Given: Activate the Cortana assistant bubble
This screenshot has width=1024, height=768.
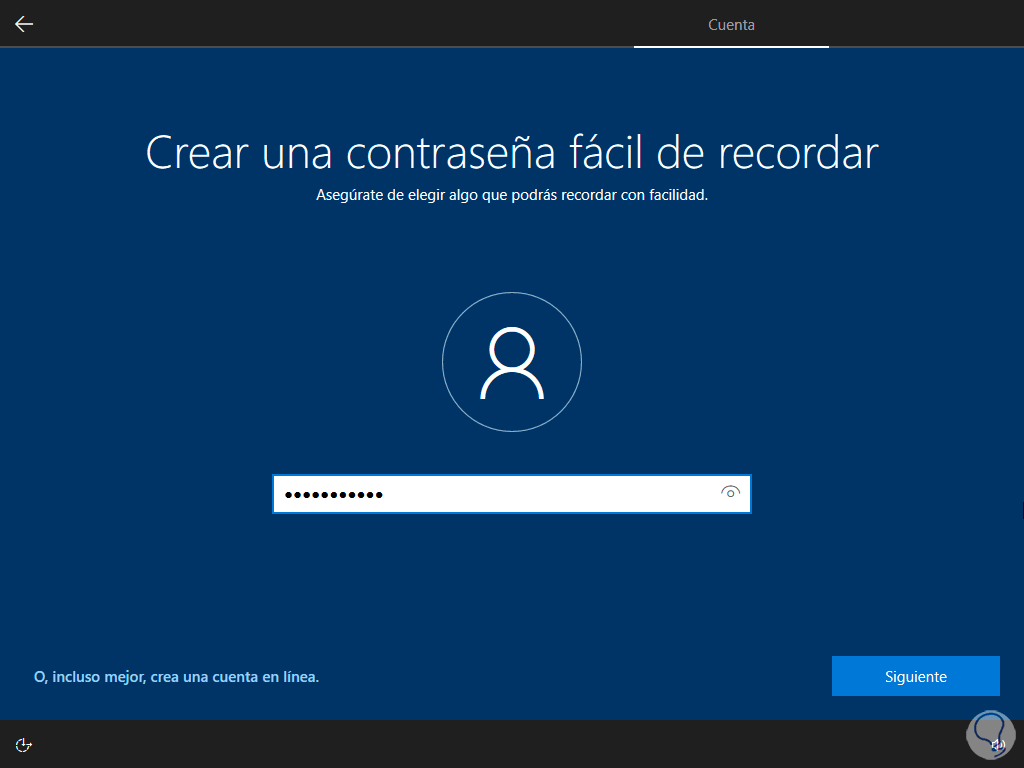Looking at the screenshot, I should point(989,733).
